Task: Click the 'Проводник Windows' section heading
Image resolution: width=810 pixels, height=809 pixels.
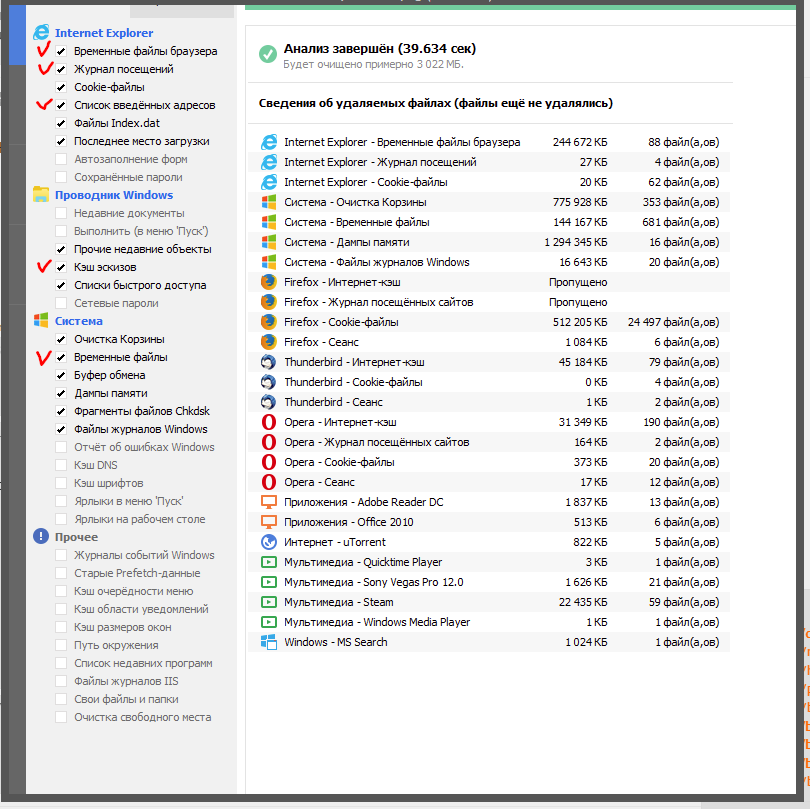Action: (114, 195)
